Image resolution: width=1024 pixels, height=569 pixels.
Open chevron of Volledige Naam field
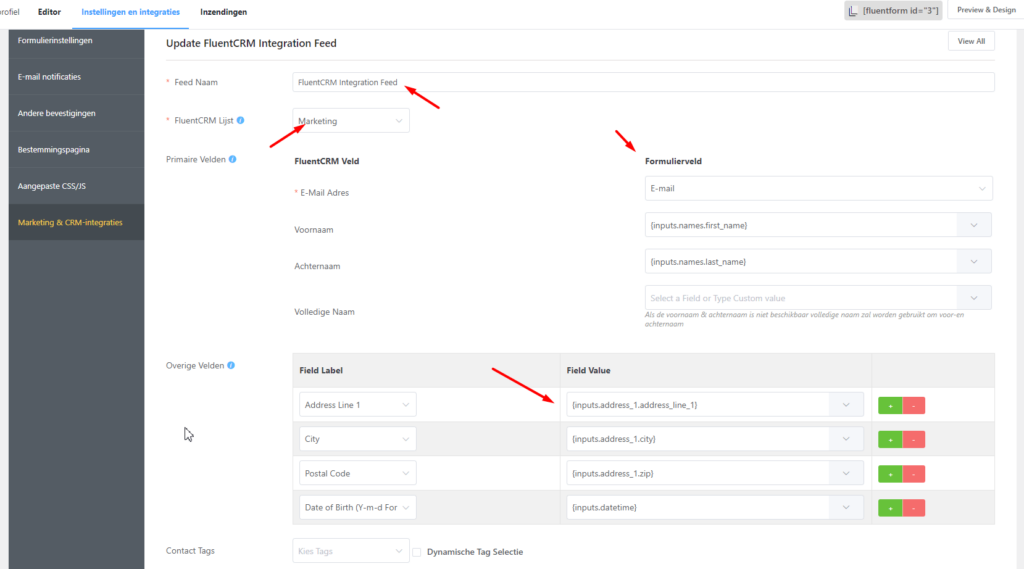tap(973, 298)
